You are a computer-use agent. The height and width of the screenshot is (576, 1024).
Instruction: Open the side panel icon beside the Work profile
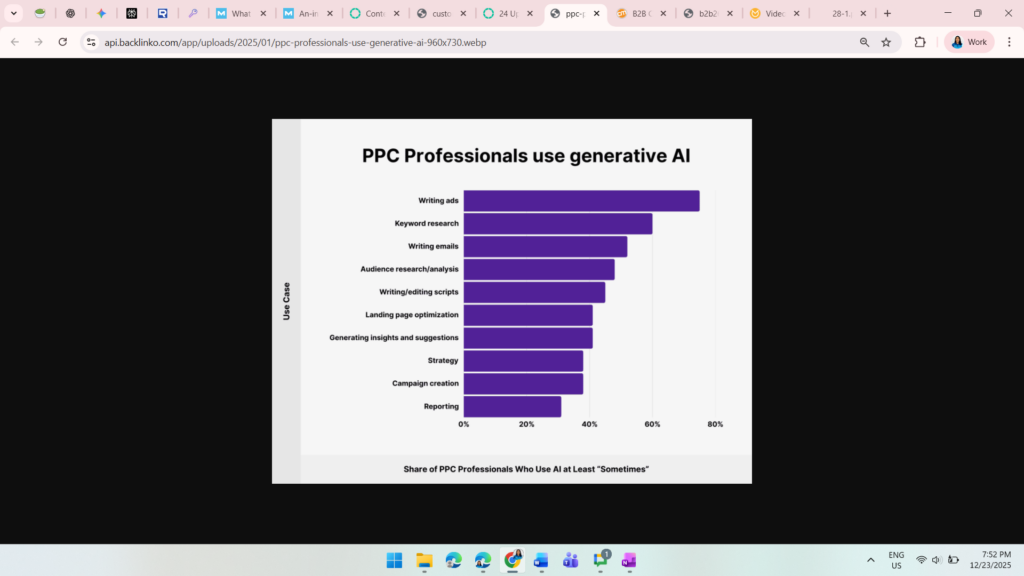click(x=920, y=42)
